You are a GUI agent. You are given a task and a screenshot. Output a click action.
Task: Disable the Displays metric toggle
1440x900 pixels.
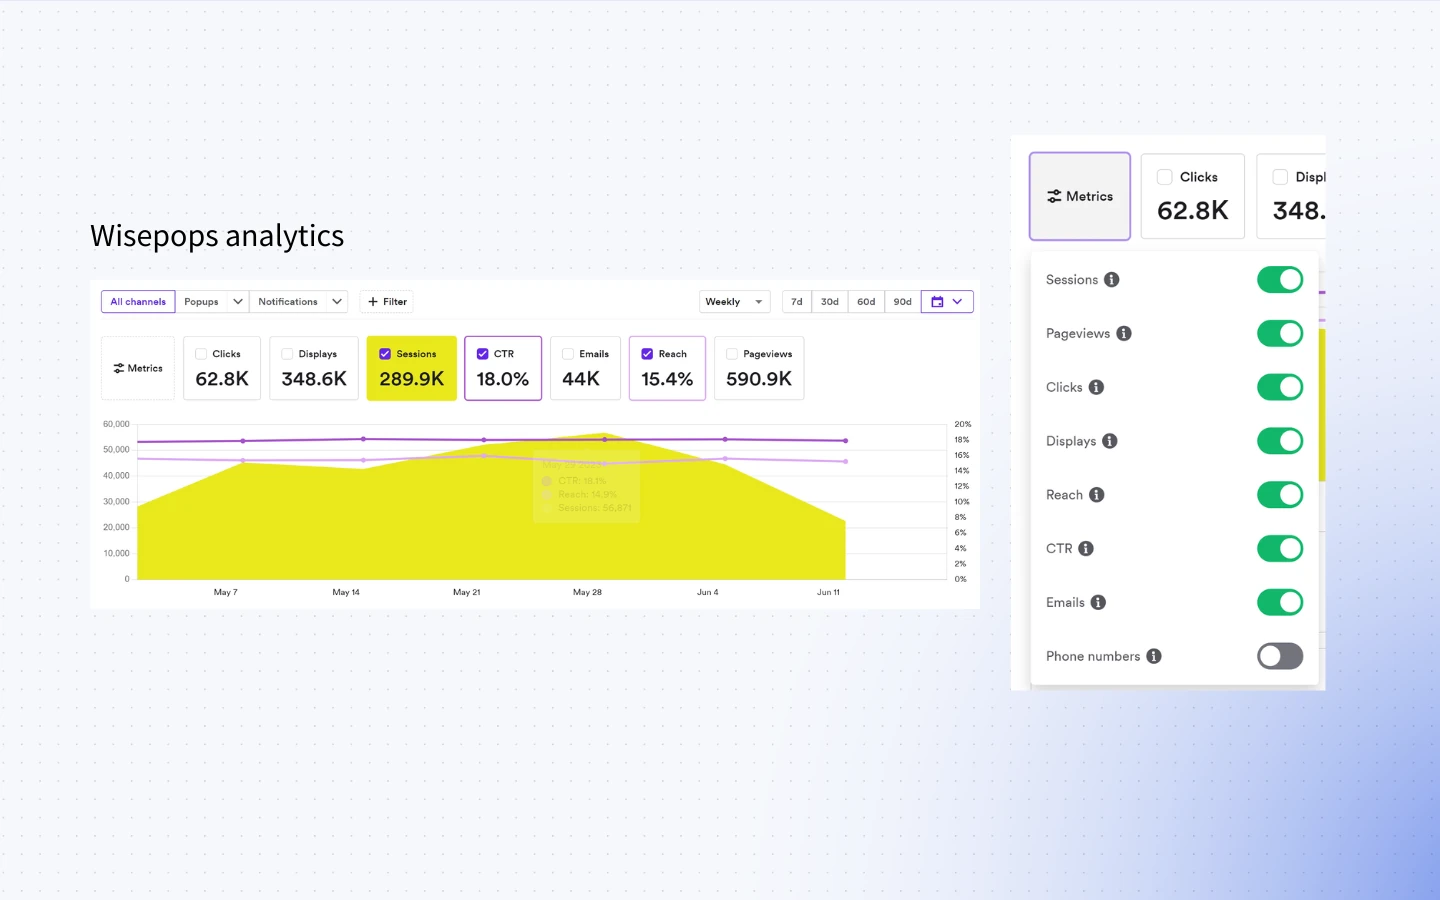1280,441
